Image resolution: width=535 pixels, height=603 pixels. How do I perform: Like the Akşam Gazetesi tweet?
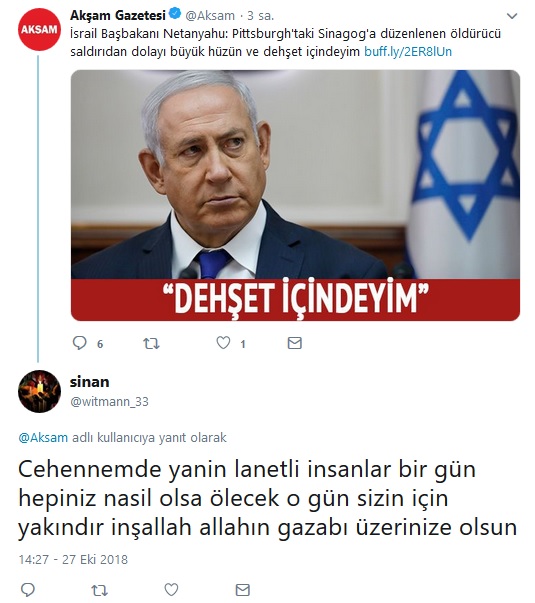[223, 342]
